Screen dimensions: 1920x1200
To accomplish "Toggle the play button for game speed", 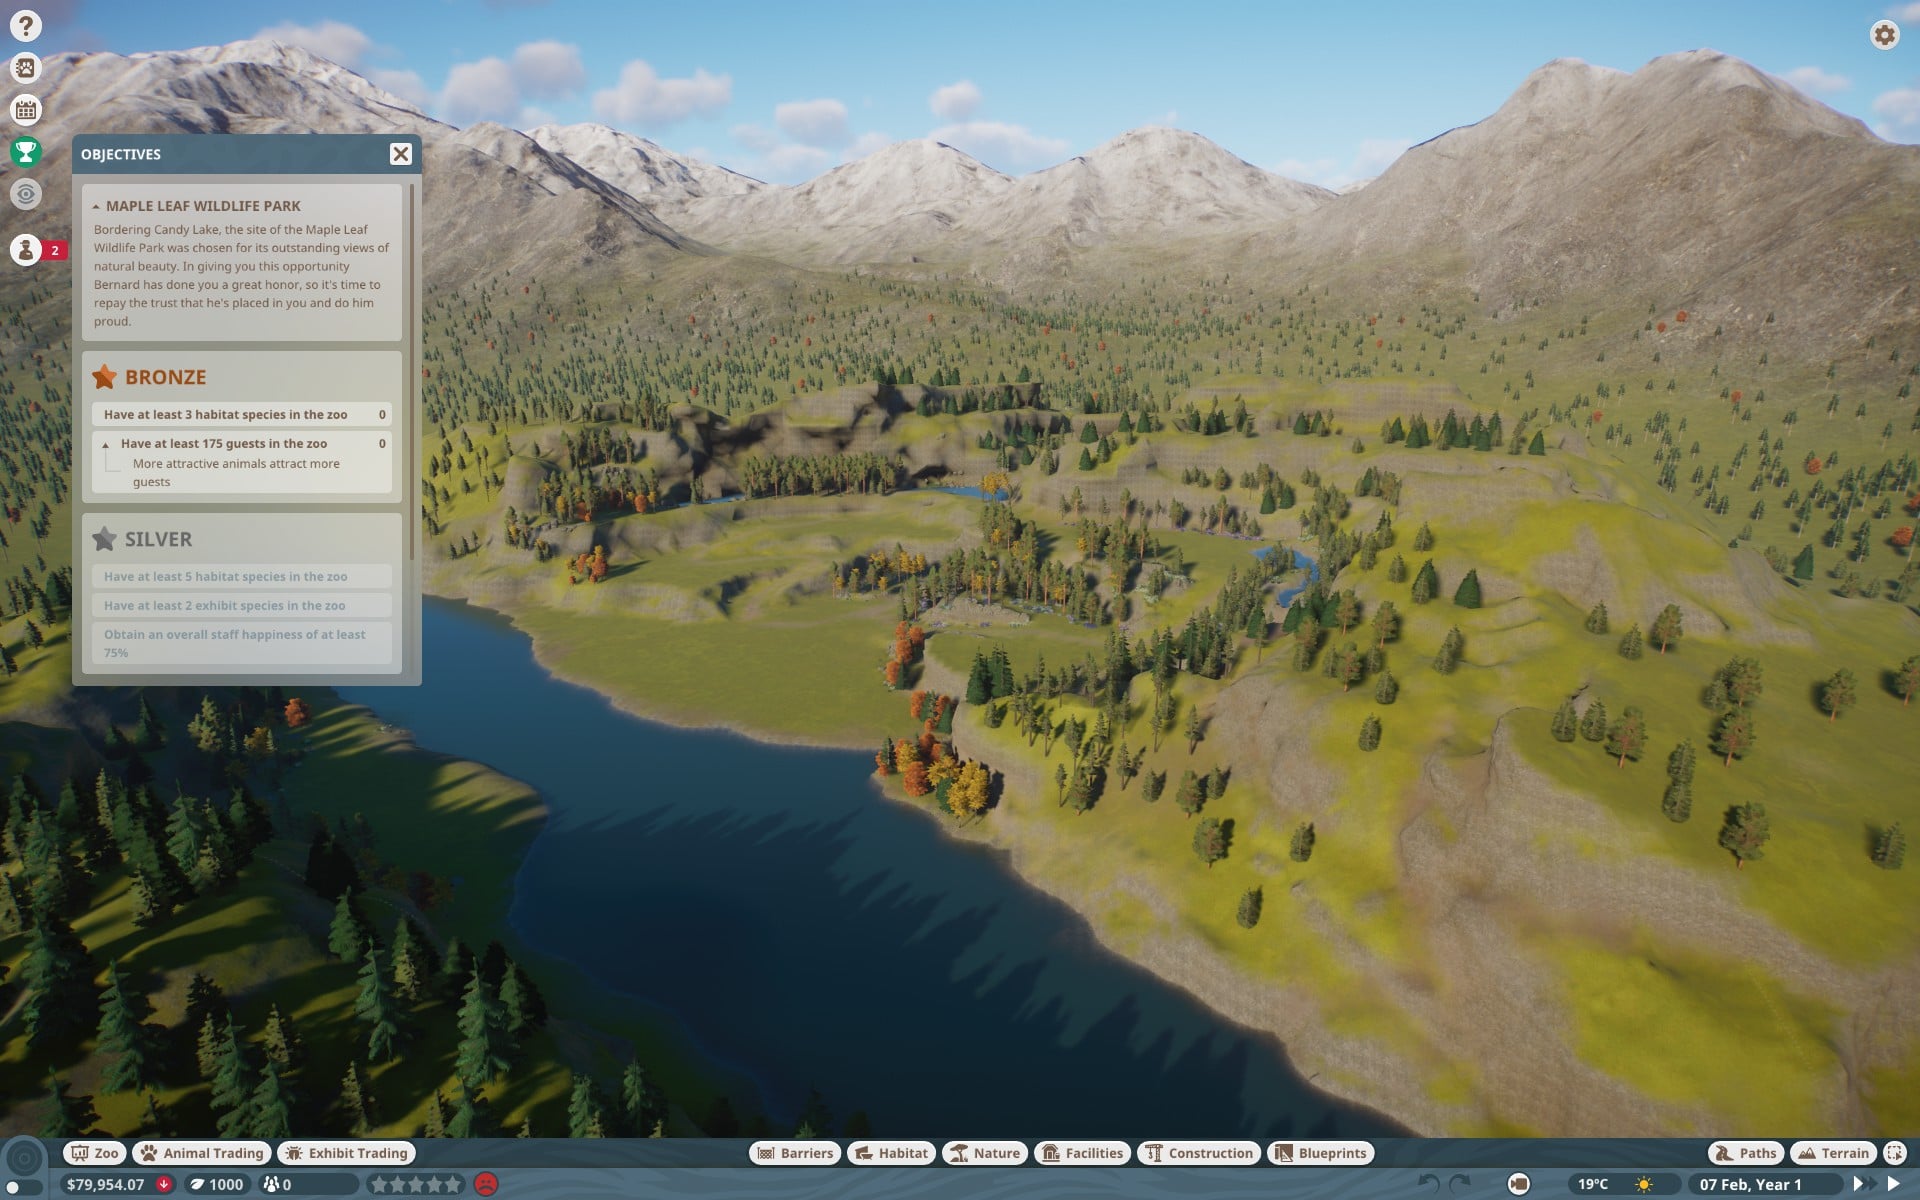I will [1893, 1184].
